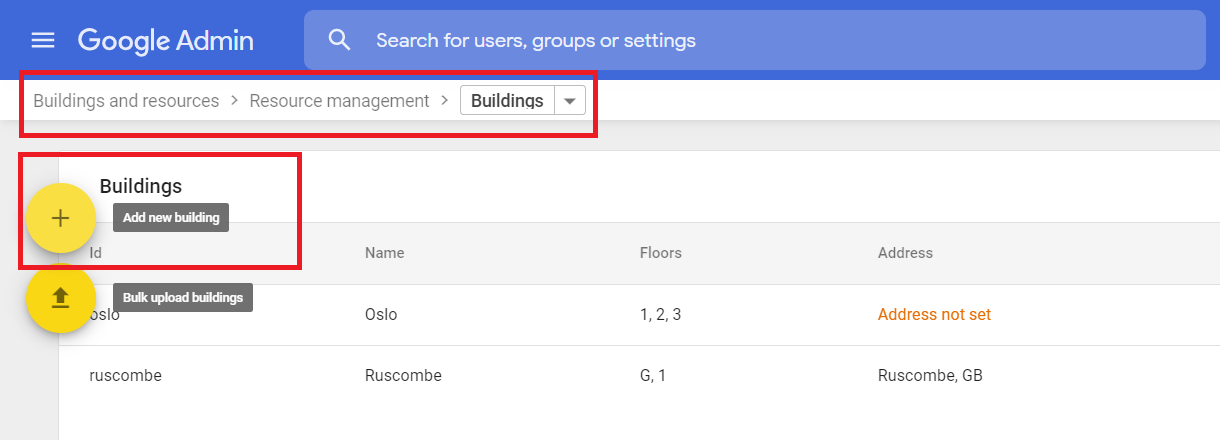Click the yellow Add new building button
The height and width of the screenshot is (440, 1220).
point(60,218)
